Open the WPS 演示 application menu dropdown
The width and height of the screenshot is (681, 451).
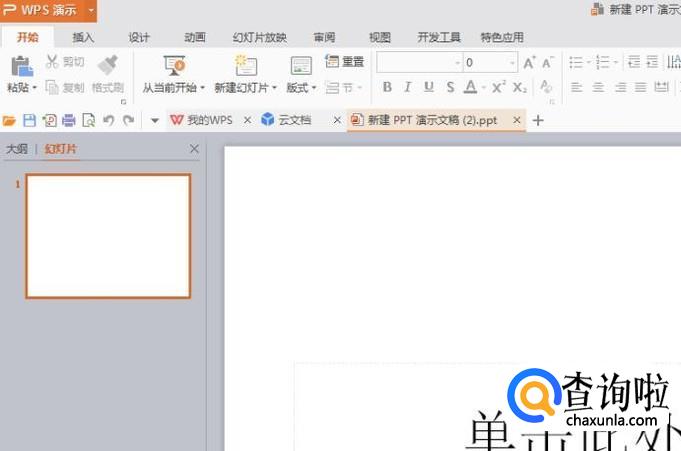coord(91,9)
